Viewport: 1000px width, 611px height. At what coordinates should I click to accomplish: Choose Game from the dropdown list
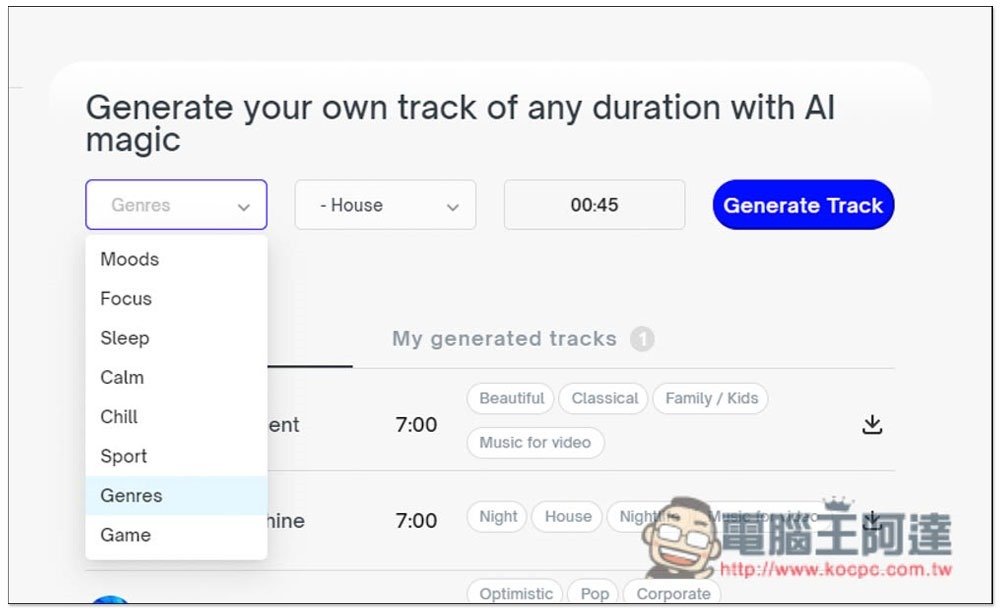click(x=125, y=535)
